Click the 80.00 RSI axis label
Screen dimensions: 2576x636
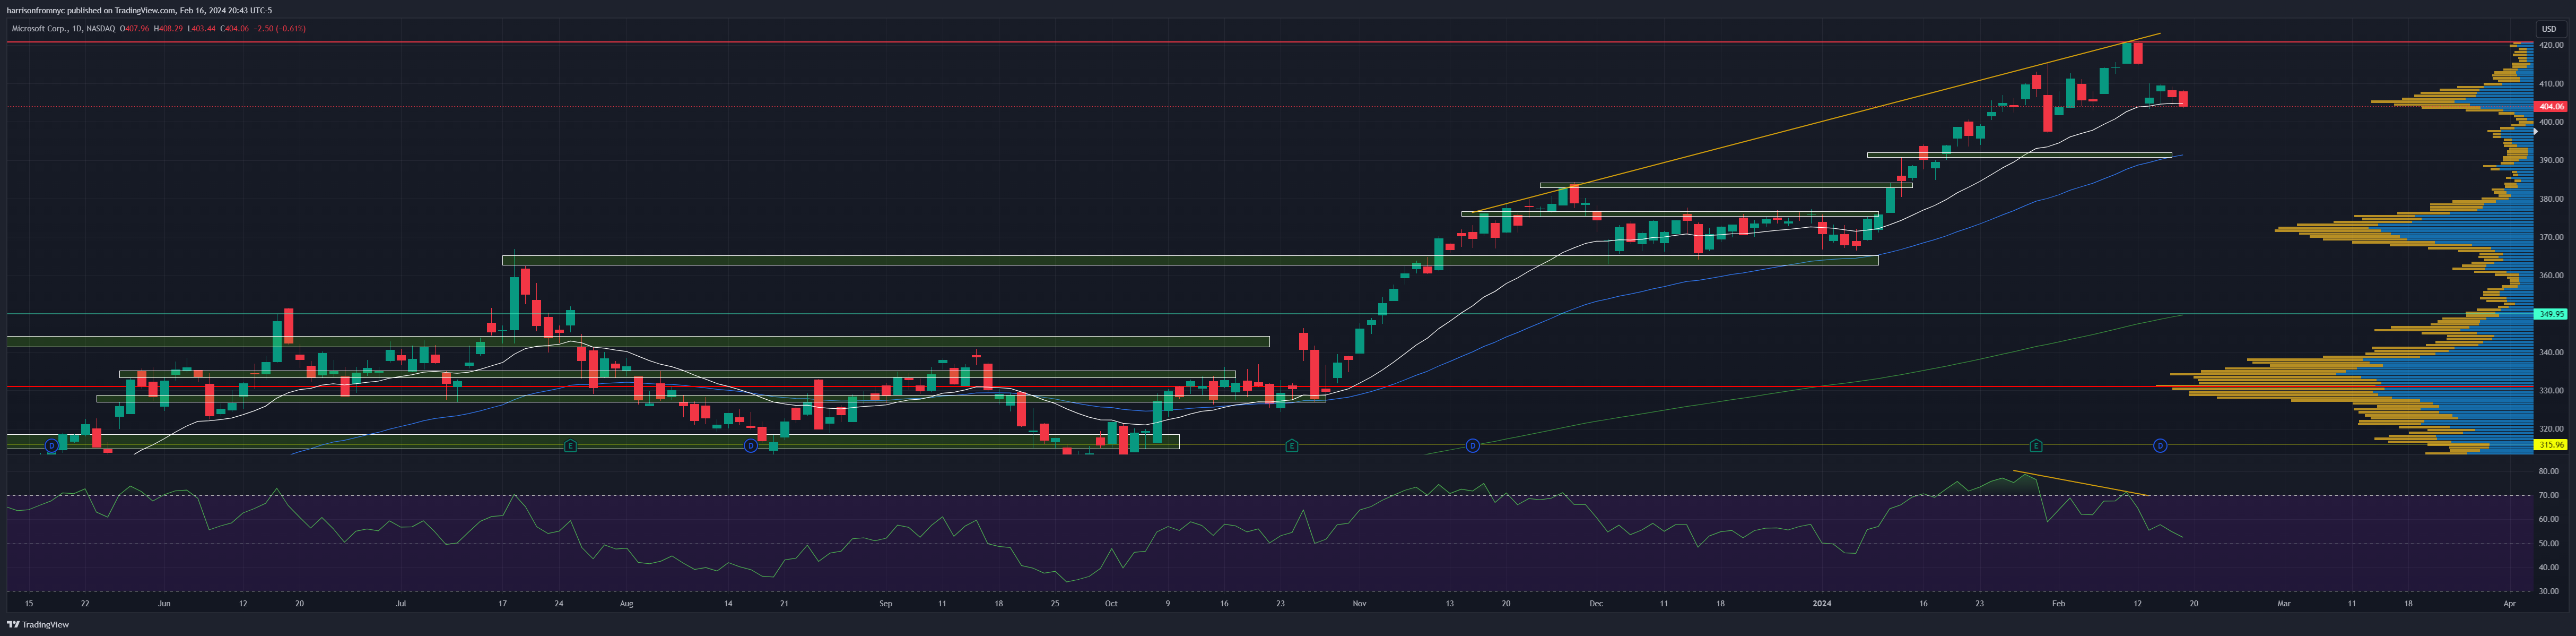[2549, 471]
